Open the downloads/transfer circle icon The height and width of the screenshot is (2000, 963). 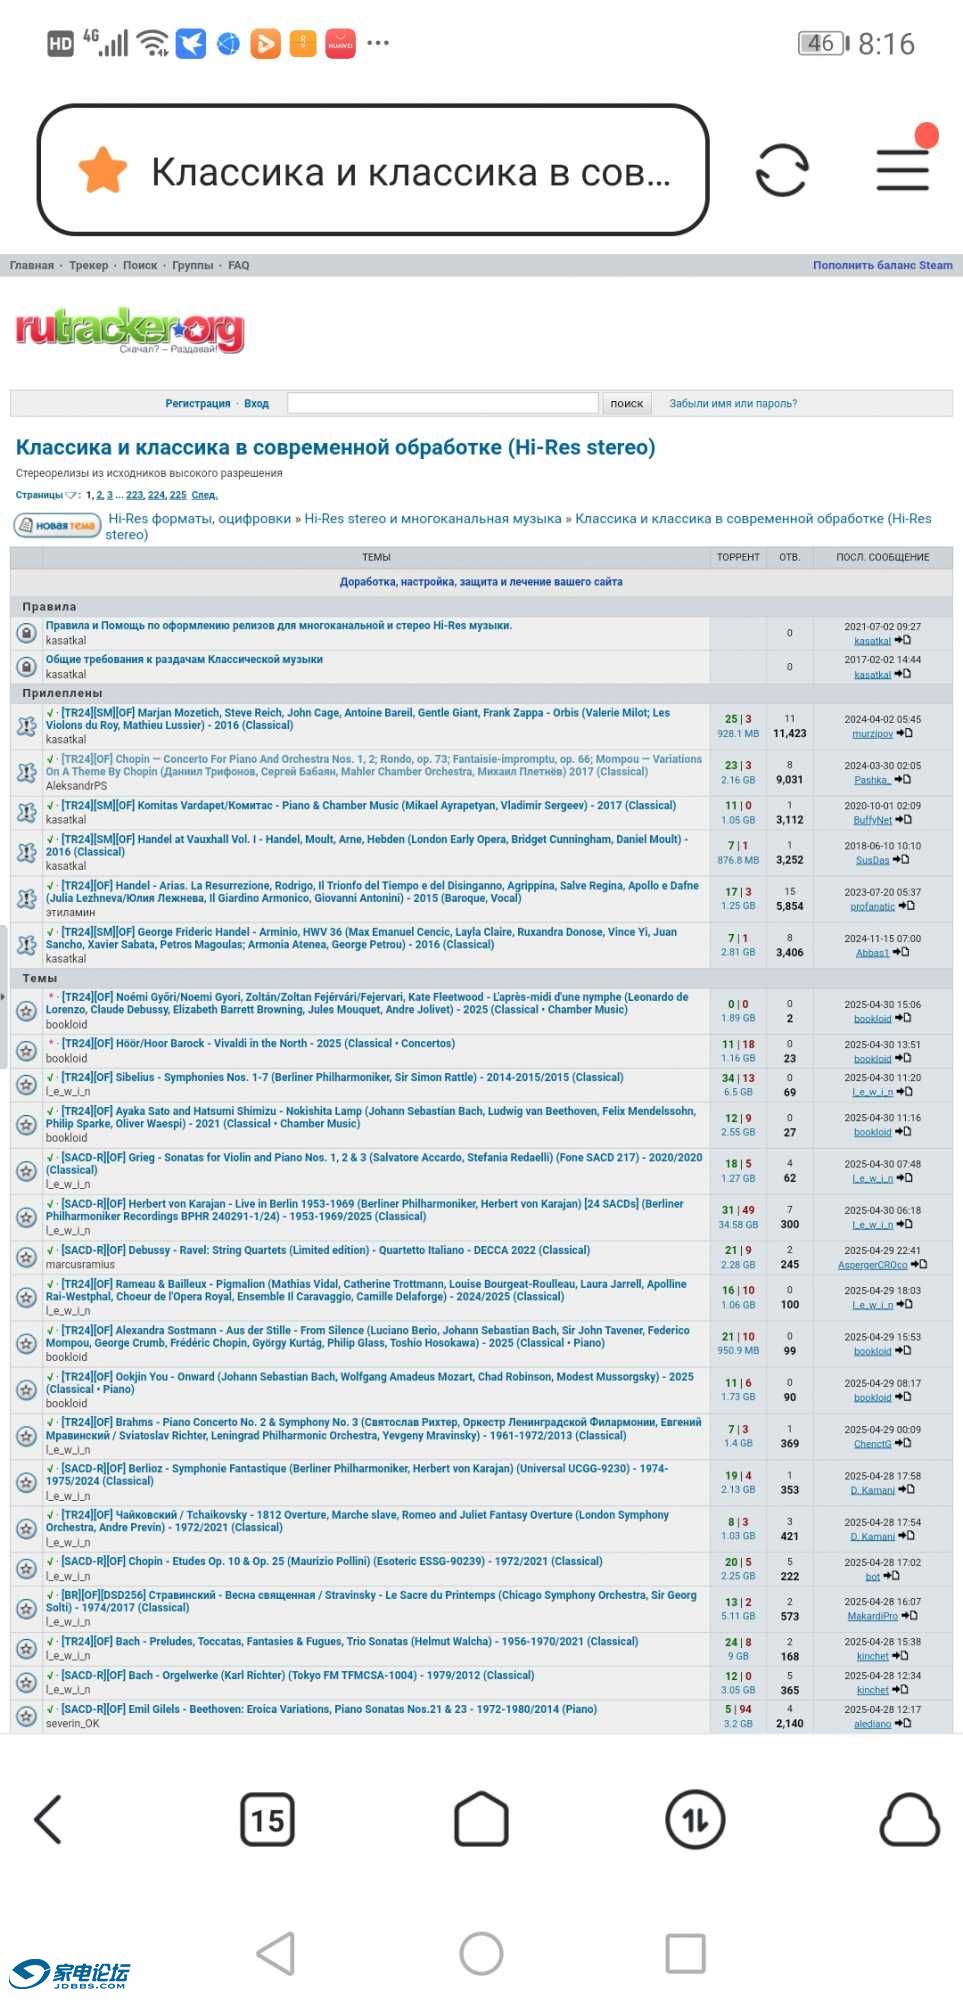pyautogui.click(x=695, y=1819)
